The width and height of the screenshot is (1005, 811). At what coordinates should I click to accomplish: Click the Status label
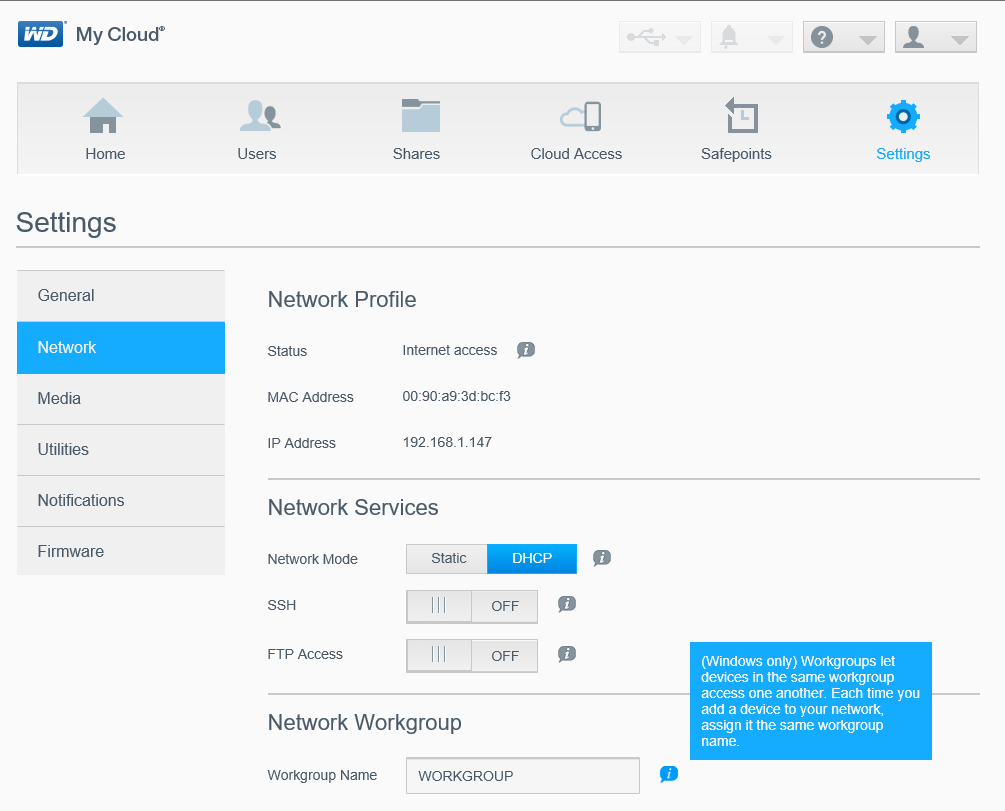click(x=287, y=351)
